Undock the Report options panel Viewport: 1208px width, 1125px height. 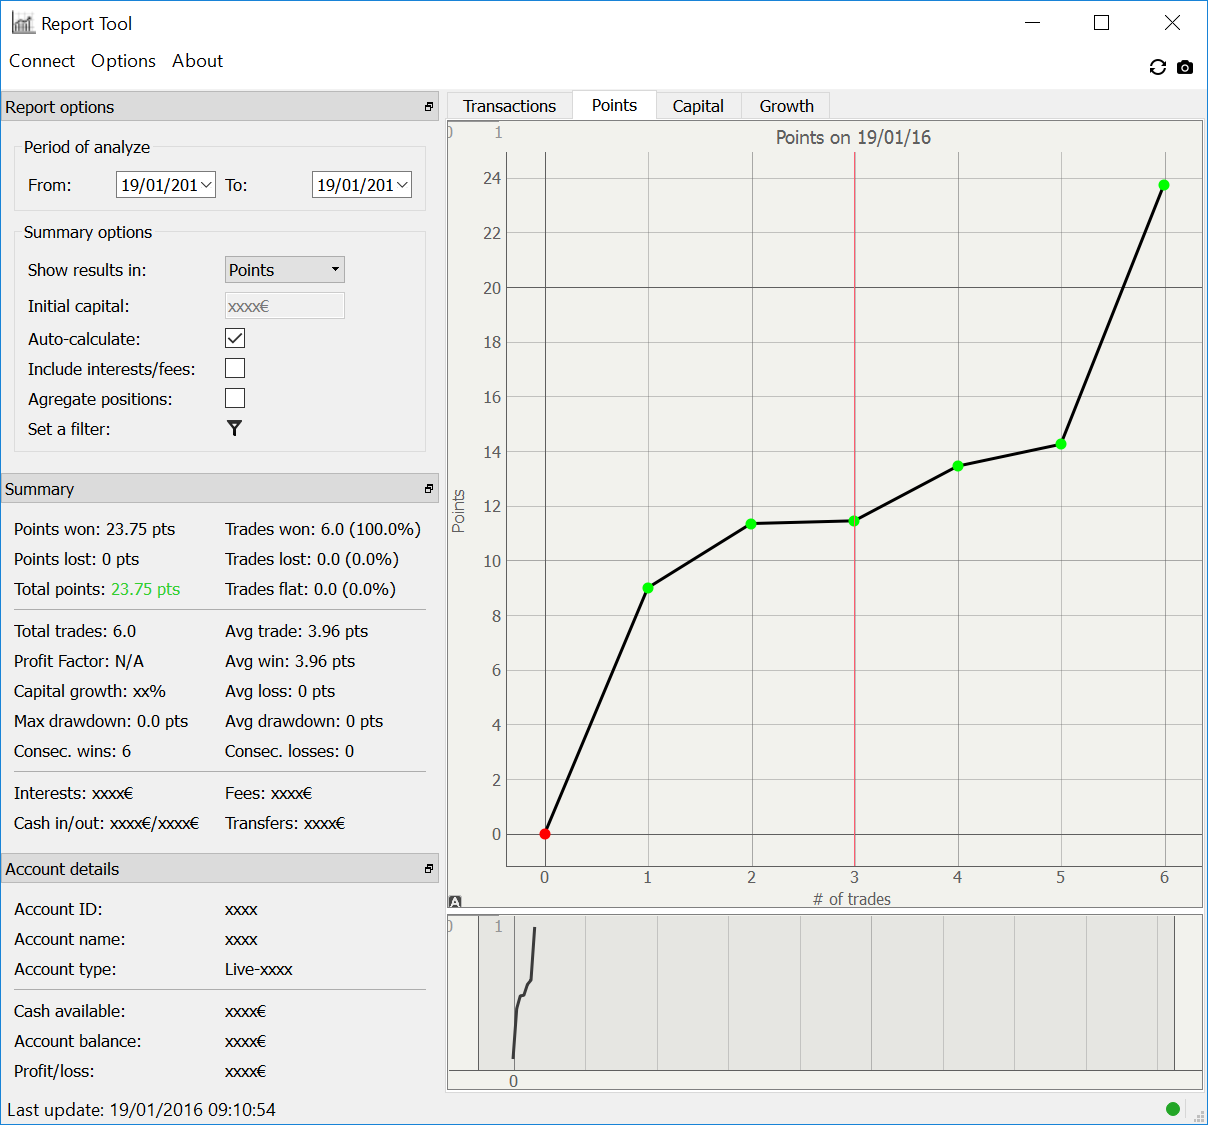pyautogui.click(x=429, y=107)
